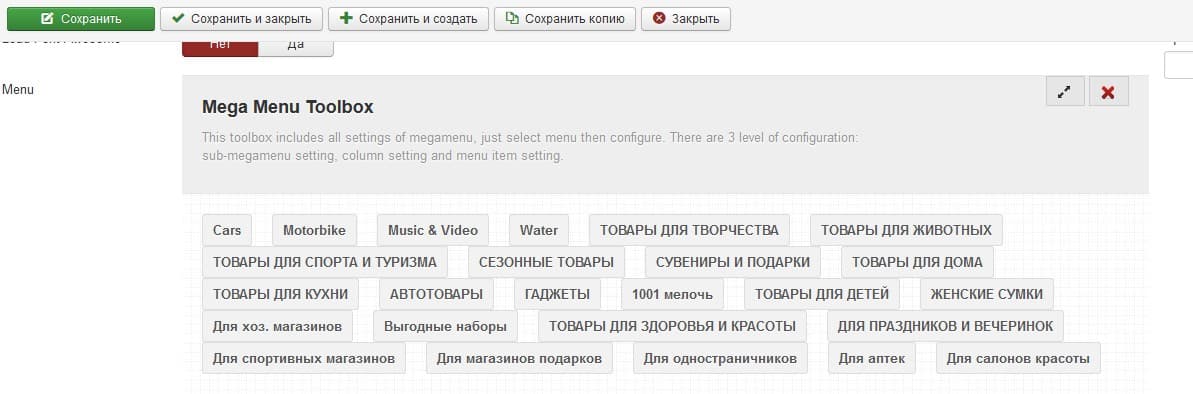This screenshot has height=394, width=1193.
Task: Pick the СЕЗОННЫЕ ТОВАРЫ menu item
Action: point(546,262)
